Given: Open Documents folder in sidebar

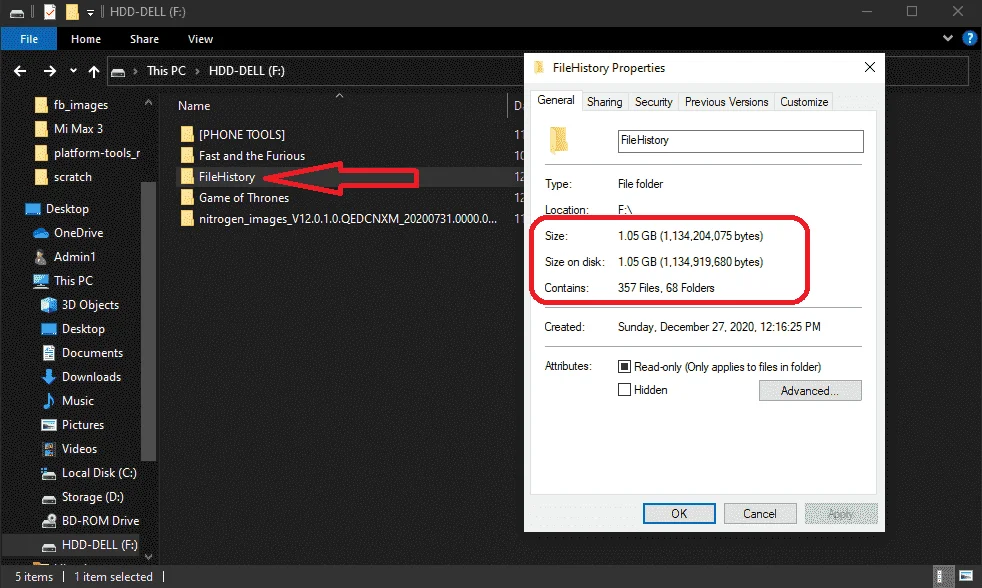Looking at the screenshot, I should 92,353.
